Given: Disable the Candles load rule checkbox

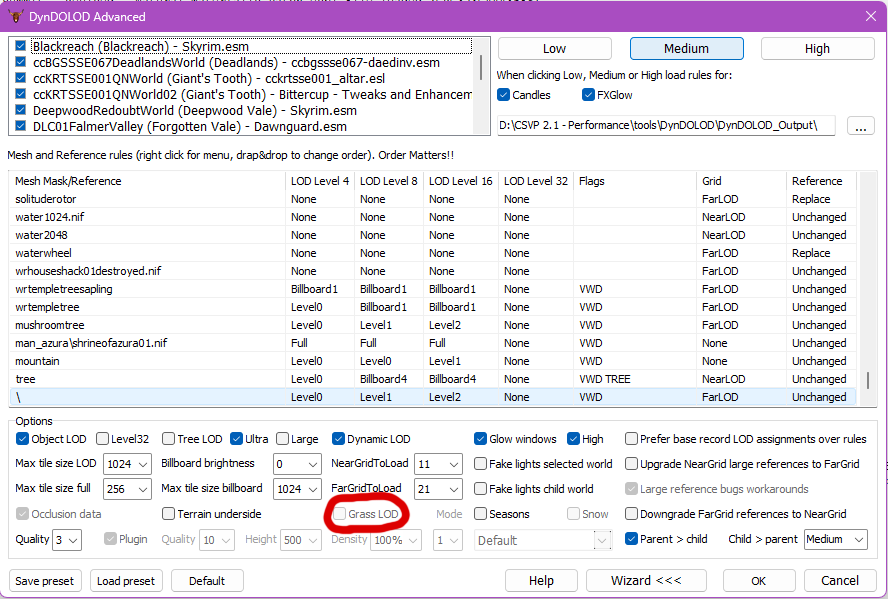Looking at the screenshot, I should [x=504, y=95].
